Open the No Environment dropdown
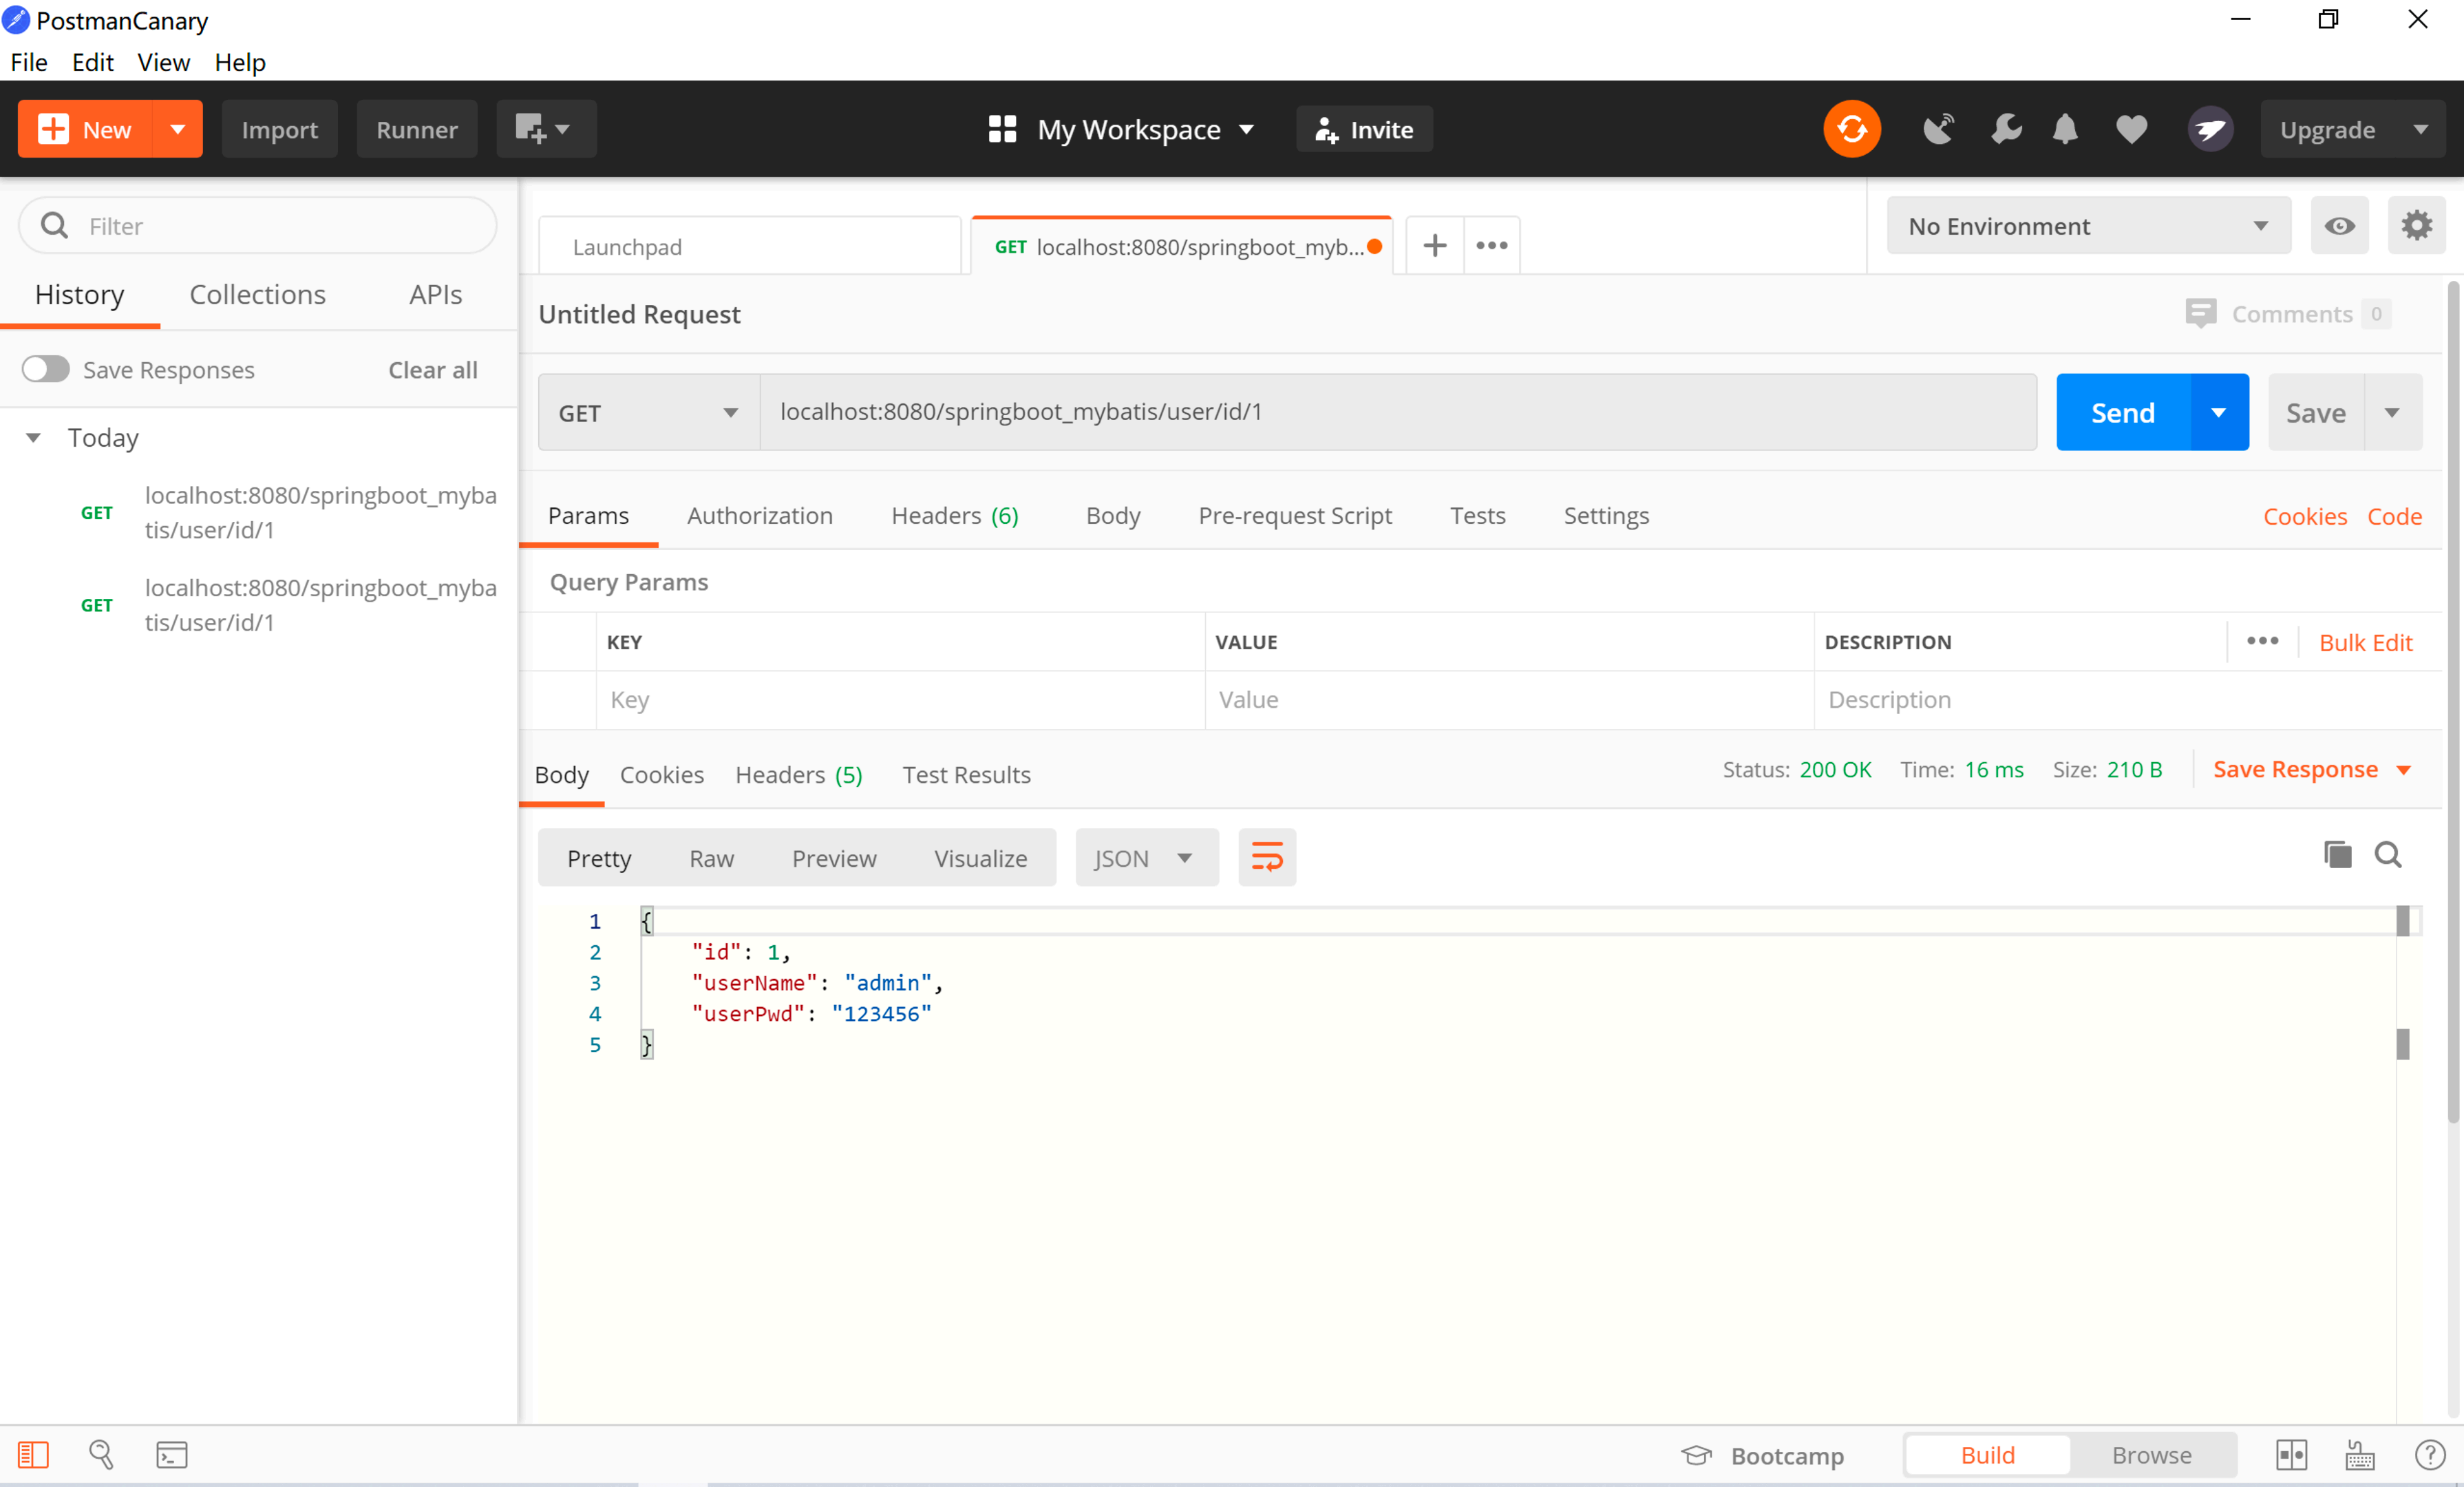This screenshot has width=2464, height=1487. tap(2088, 226)
